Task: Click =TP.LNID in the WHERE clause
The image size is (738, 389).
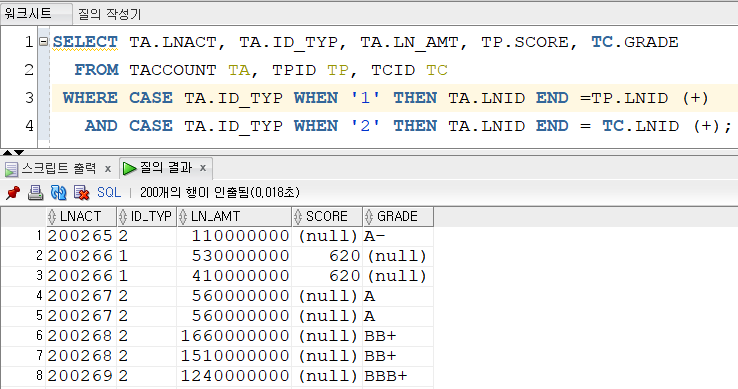Action: coord(624,97)
